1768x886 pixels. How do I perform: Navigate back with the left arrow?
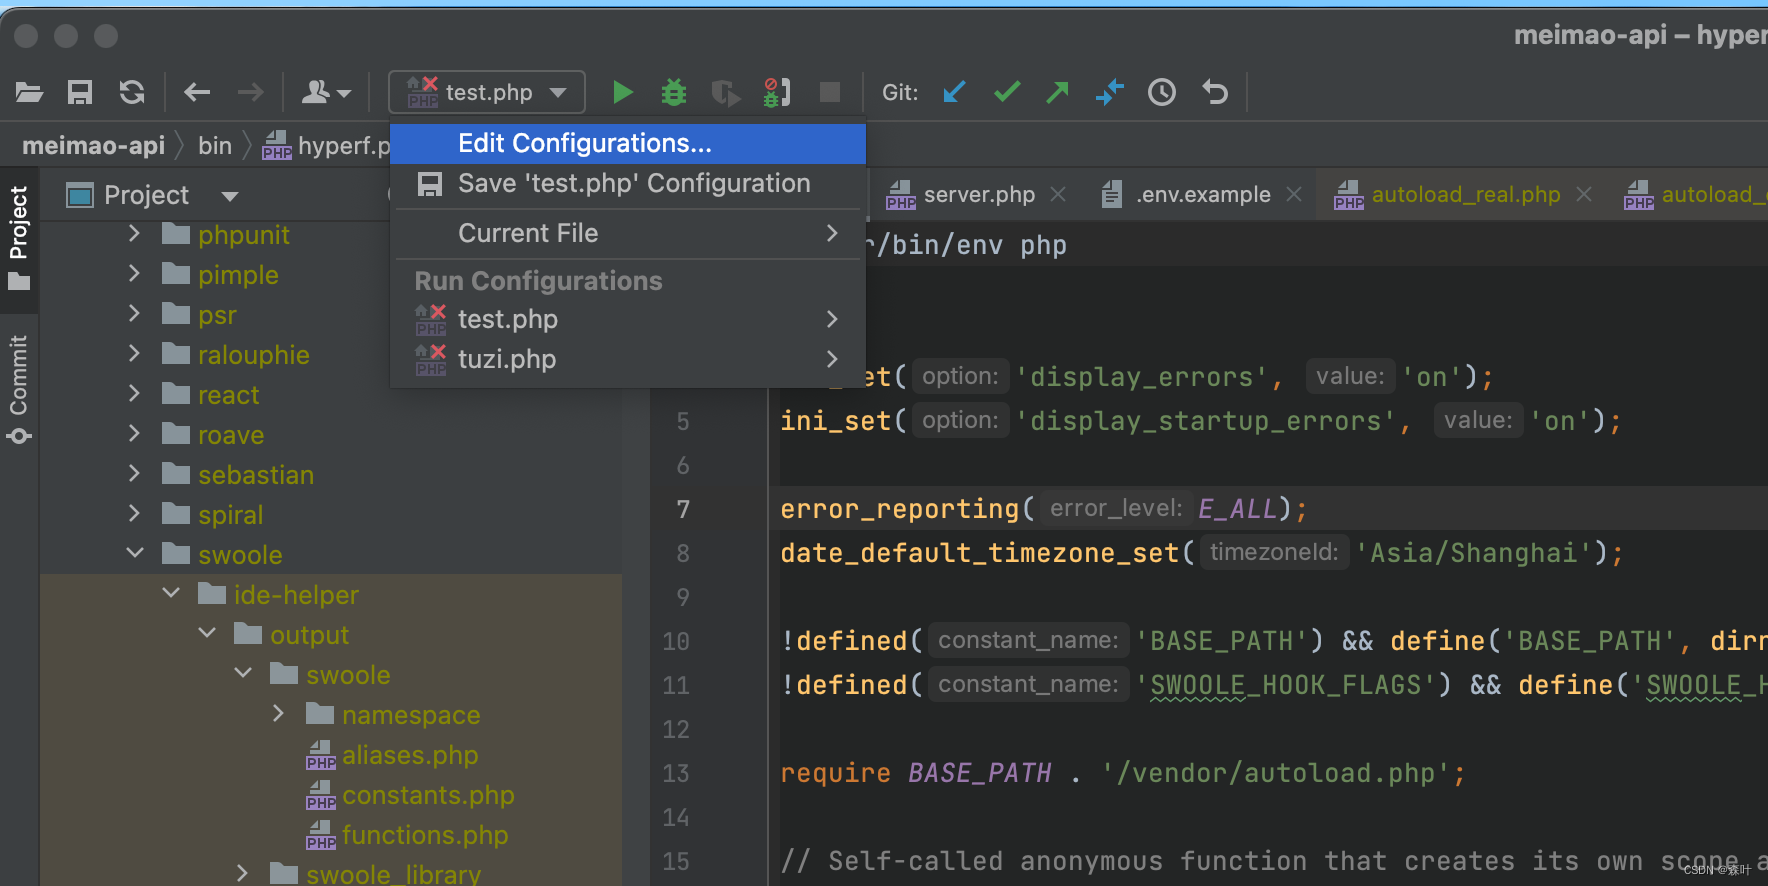(x=197, y=93)
